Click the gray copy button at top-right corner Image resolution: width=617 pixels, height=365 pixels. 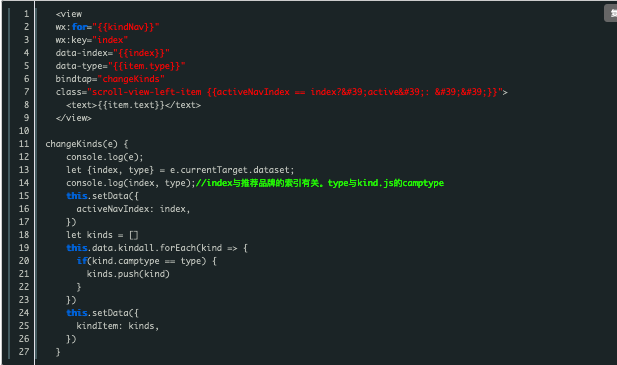click(611, 13)
